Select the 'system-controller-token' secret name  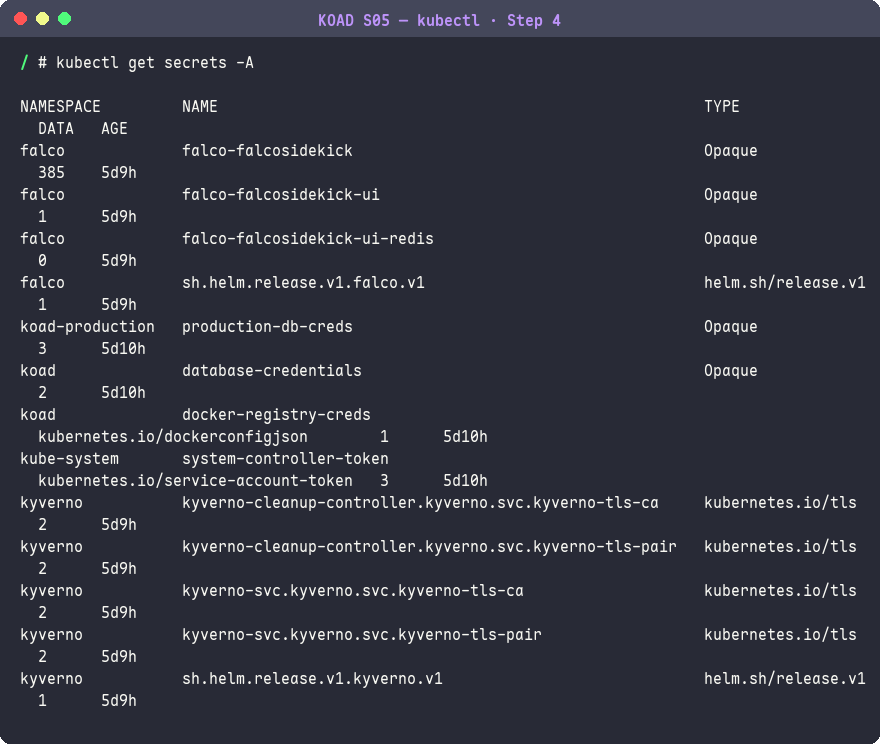pyautogui.click(x=285, y=458)
